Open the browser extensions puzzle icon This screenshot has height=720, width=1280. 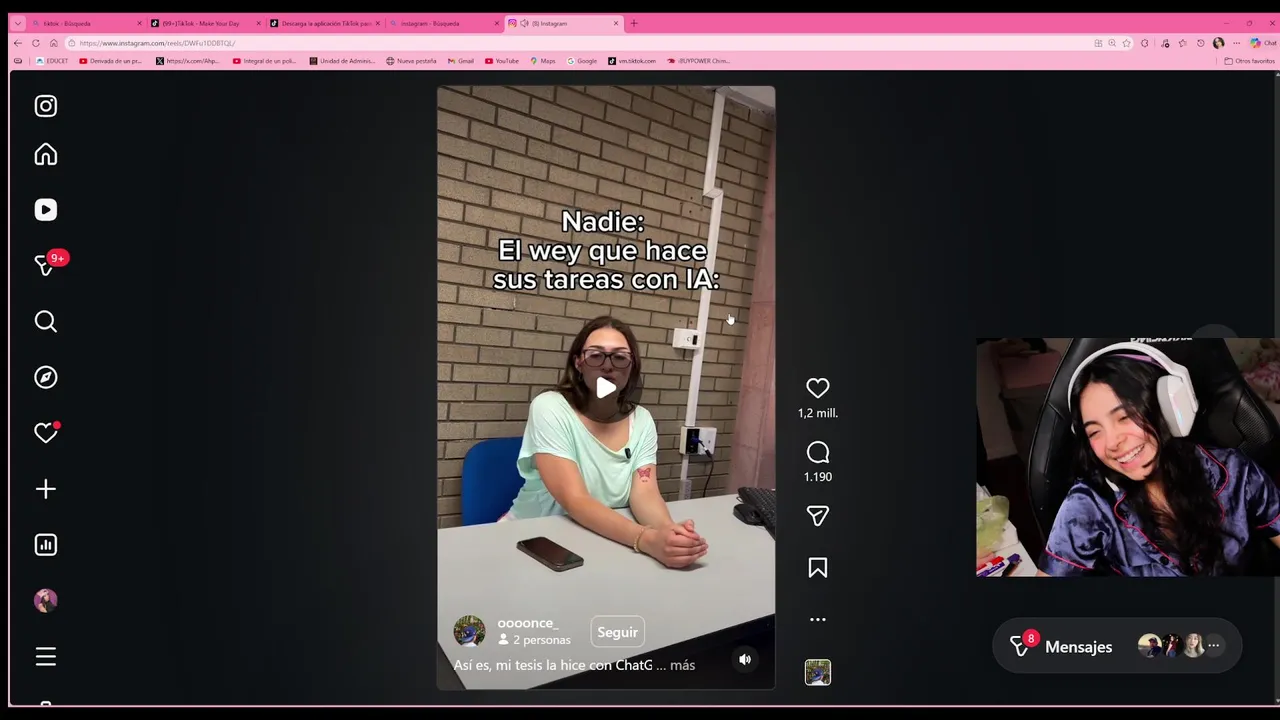pyautogui.click(x=1144, y=43)
